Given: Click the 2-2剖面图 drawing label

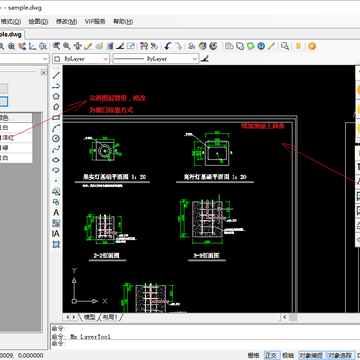Looking at the screenshot, I should tap(106, 255).
